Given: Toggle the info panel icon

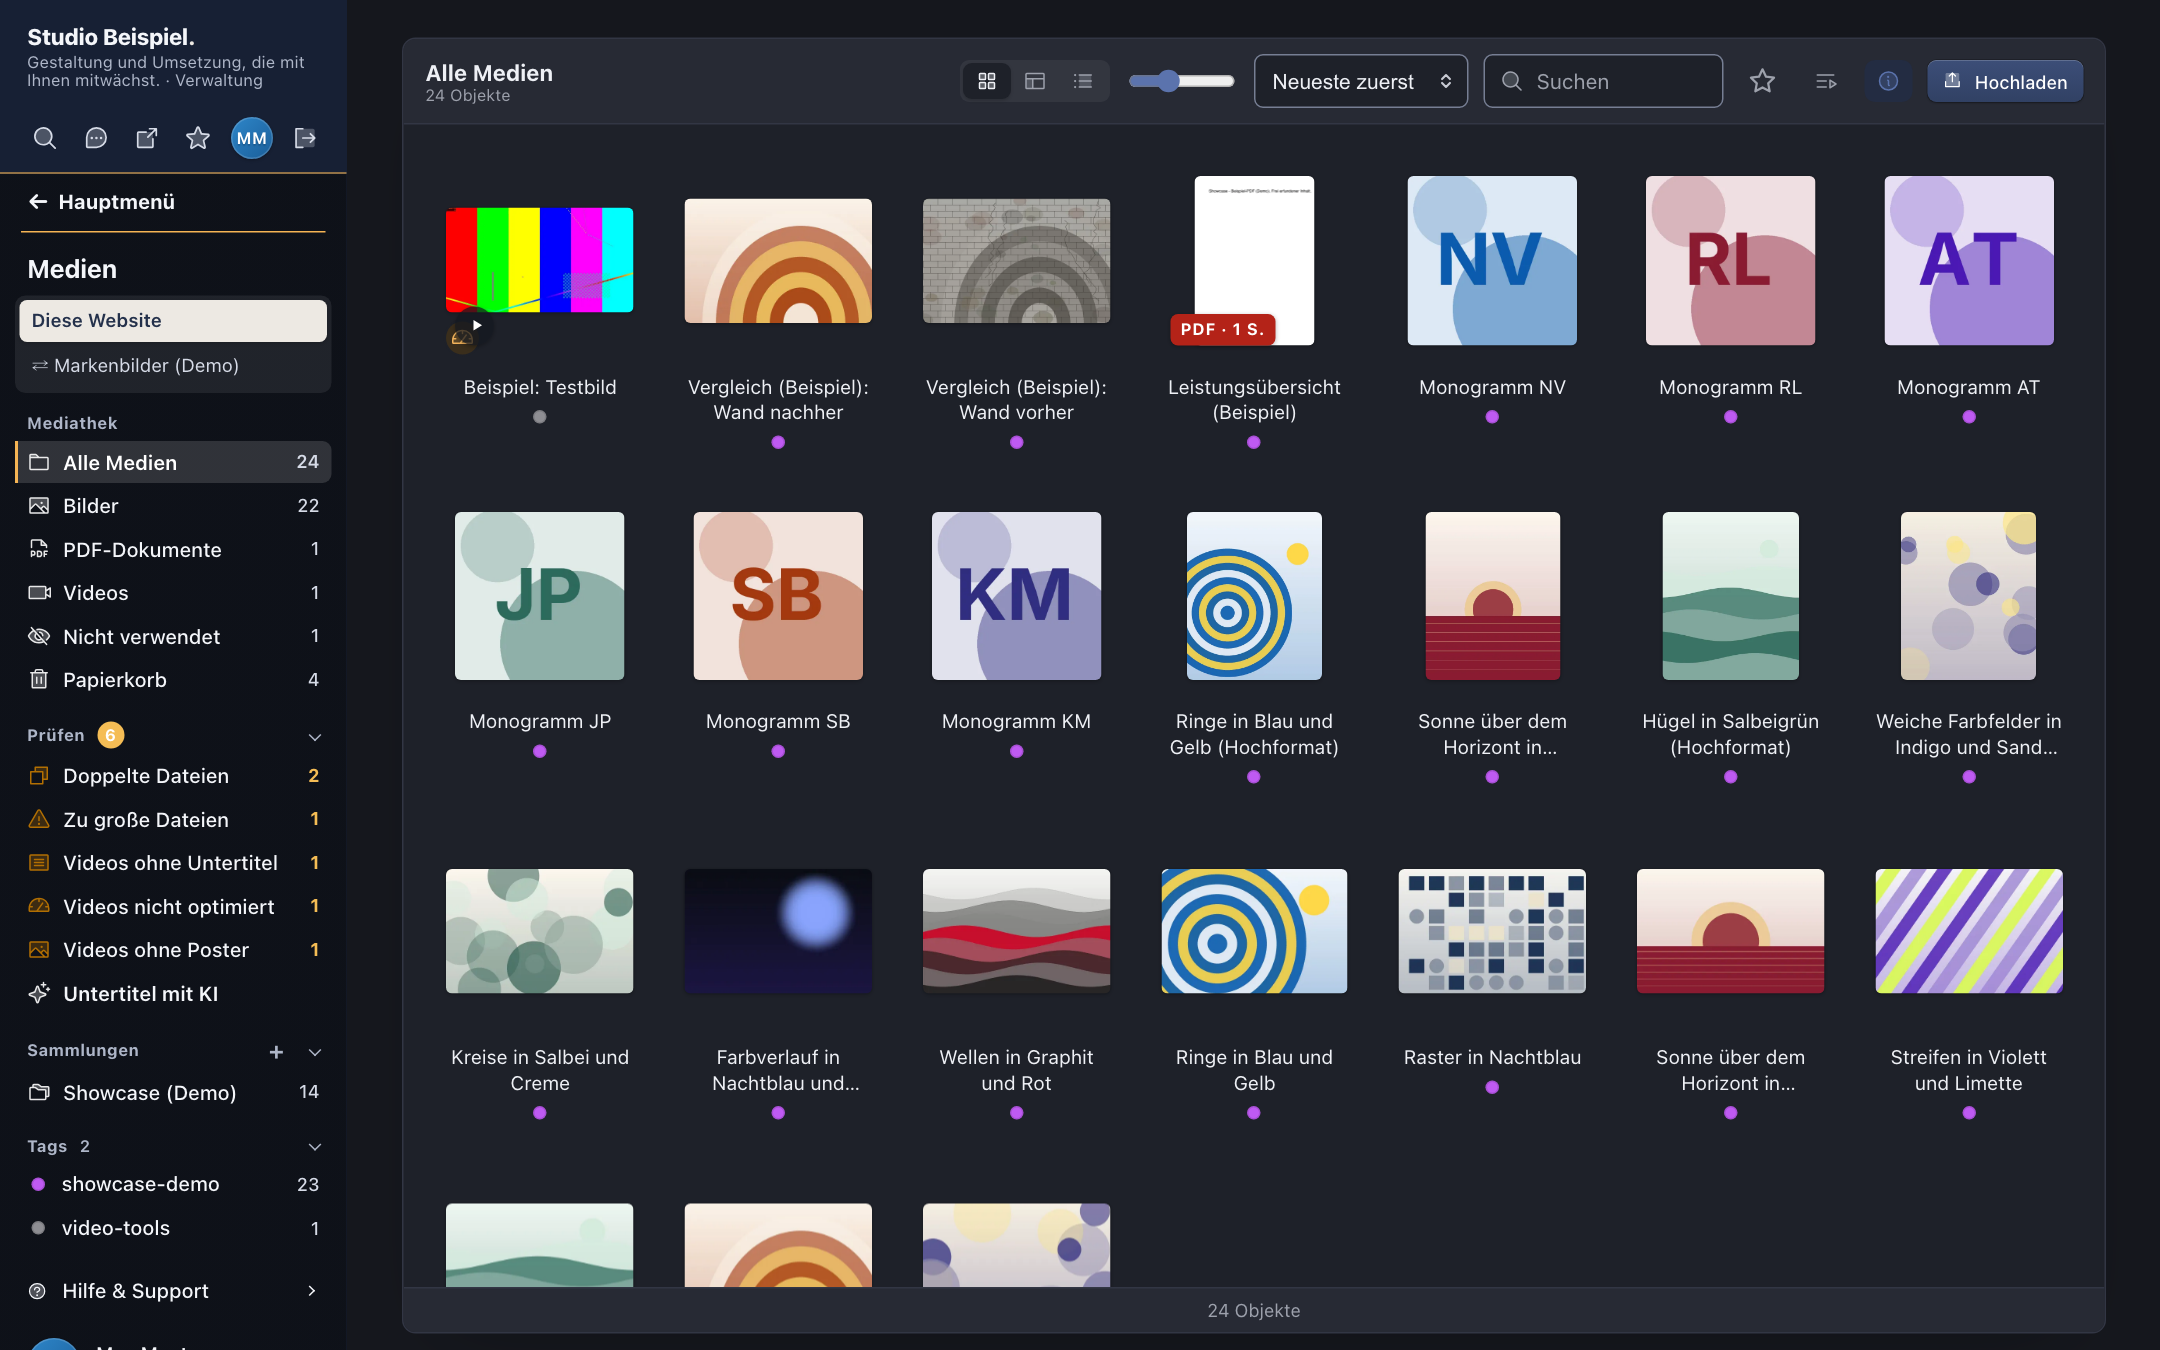Looking at the screenshot, I should [x=1888, y=81].
